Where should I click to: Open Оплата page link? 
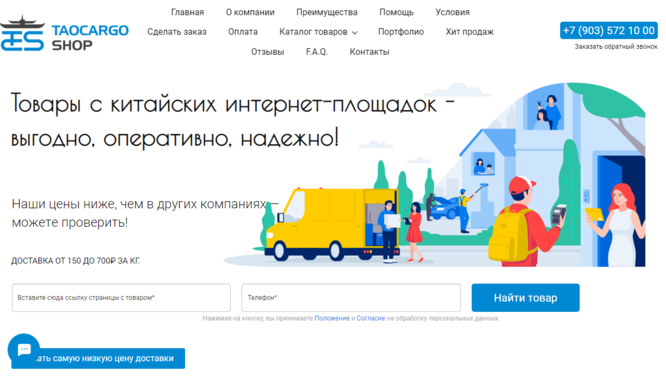(243, 32)
